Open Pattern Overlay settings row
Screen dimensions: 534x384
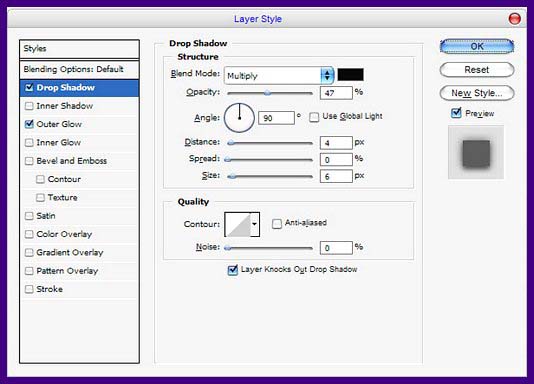(79, 271)
